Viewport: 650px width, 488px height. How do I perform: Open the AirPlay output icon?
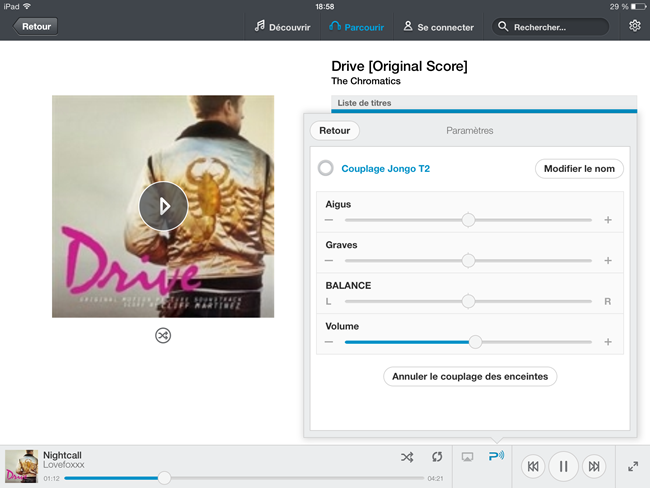(x=467, y=457)
